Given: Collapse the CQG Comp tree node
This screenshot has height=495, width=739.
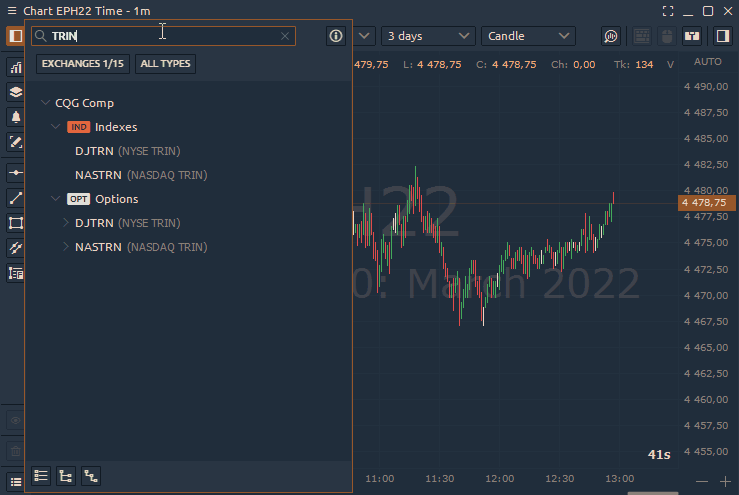Looking at the screenshot, I should 45,103.
